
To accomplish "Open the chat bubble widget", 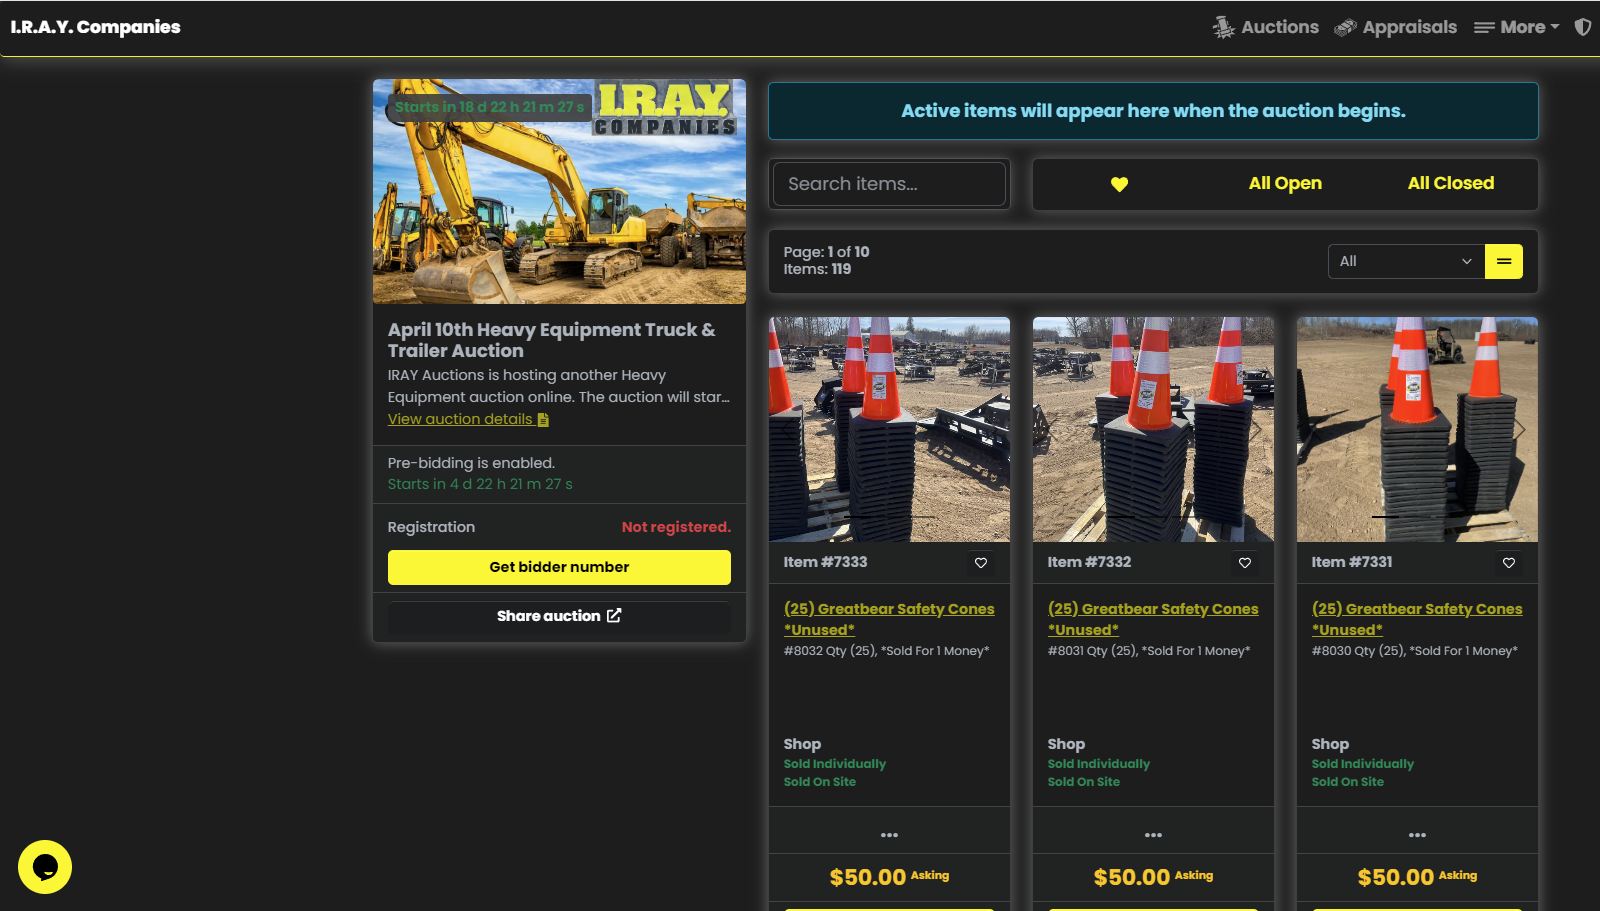I will click(45, 867).
